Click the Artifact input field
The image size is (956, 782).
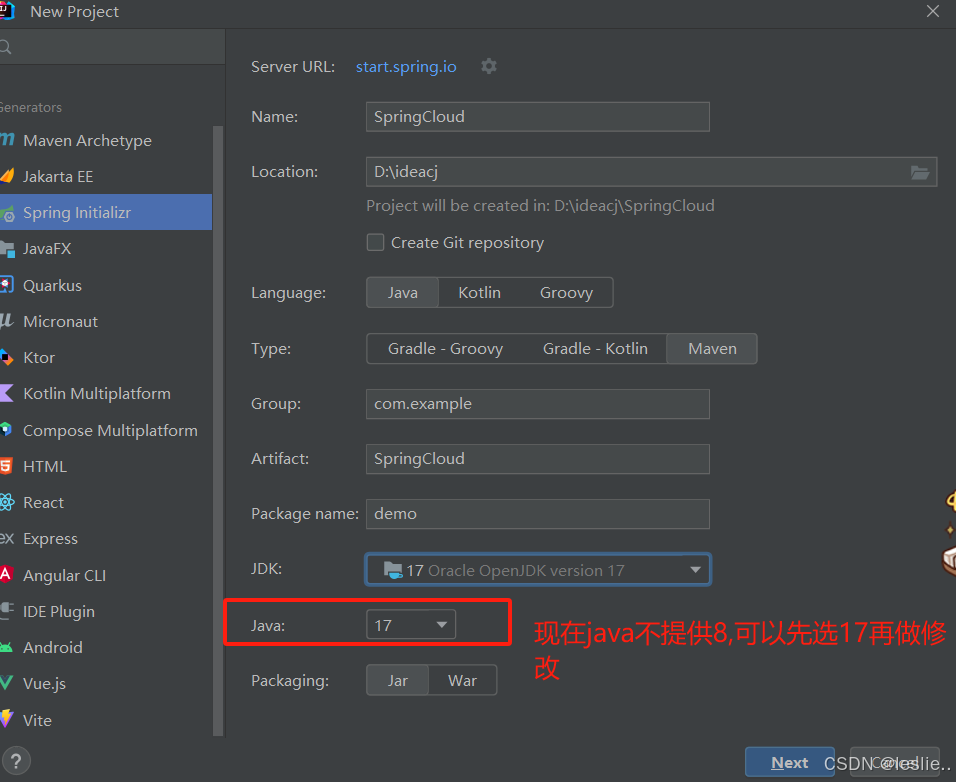pos(538,458)
